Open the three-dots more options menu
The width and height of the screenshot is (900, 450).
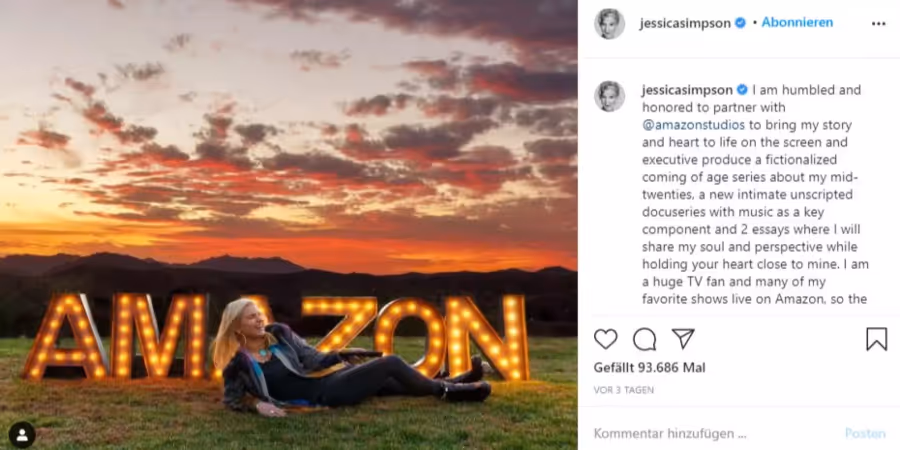[x=878, y=24]
